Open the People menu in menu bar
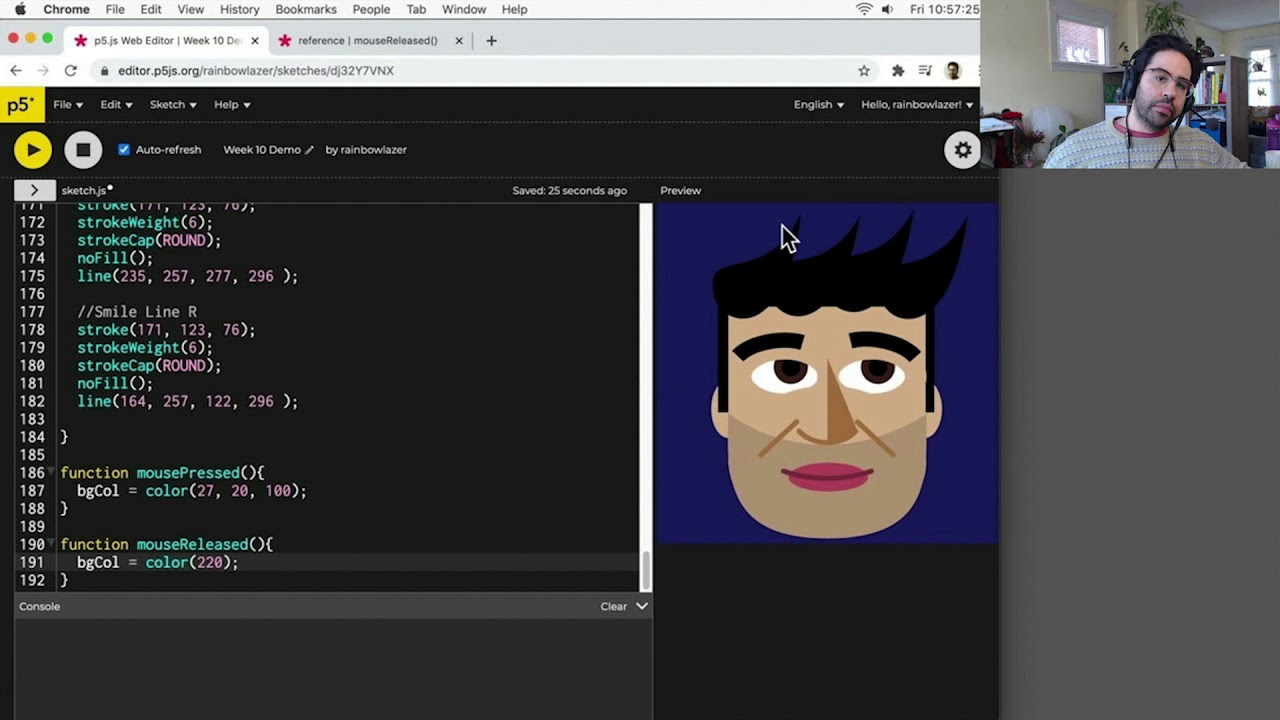Screen dimensions: 1280x720 pyautogui.click(x=371, y=9)
